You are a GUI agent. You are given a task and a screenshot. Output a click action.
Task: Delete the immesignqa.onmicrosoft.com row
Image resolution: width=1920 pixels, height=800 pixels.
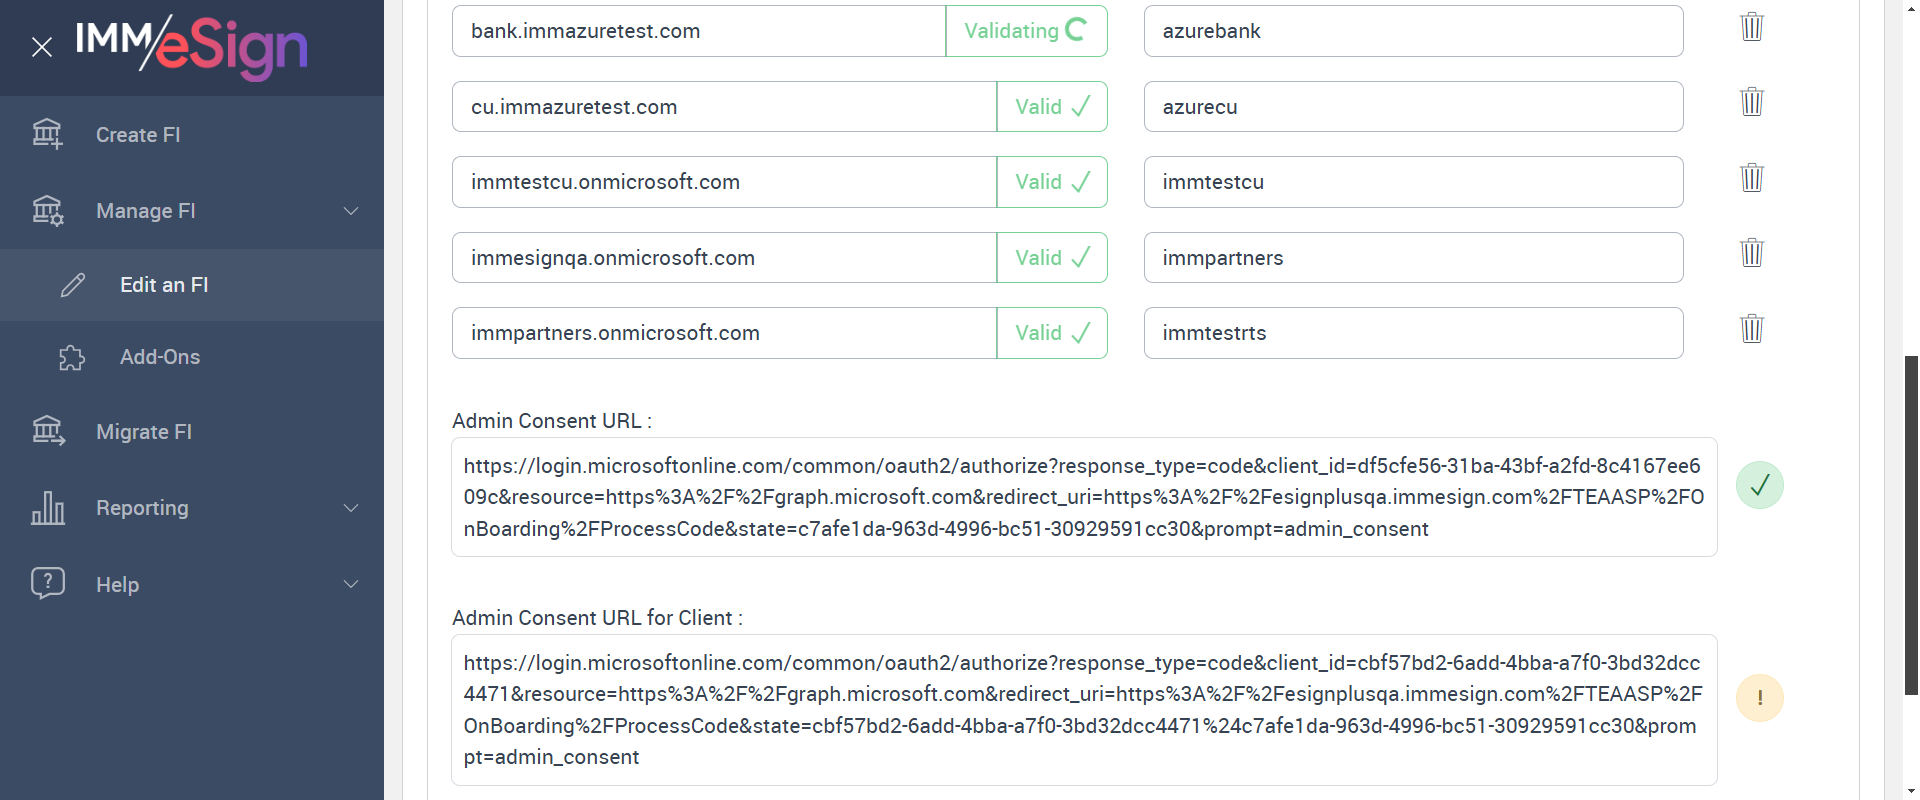click(x=1751, y=253)
